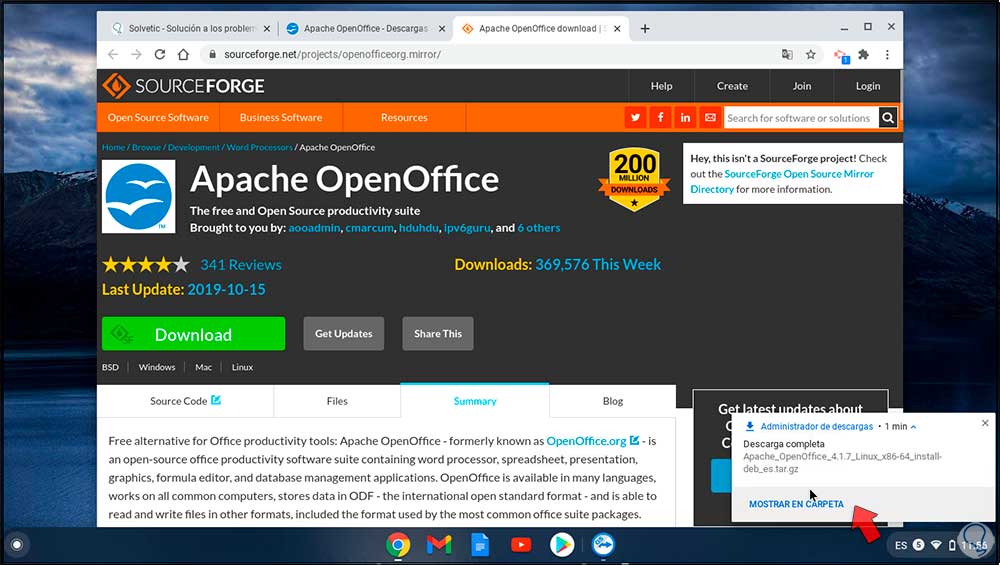1000x565 pixels.
Task: Collapse the download notification chevron
Action: (x=913, y=427)
